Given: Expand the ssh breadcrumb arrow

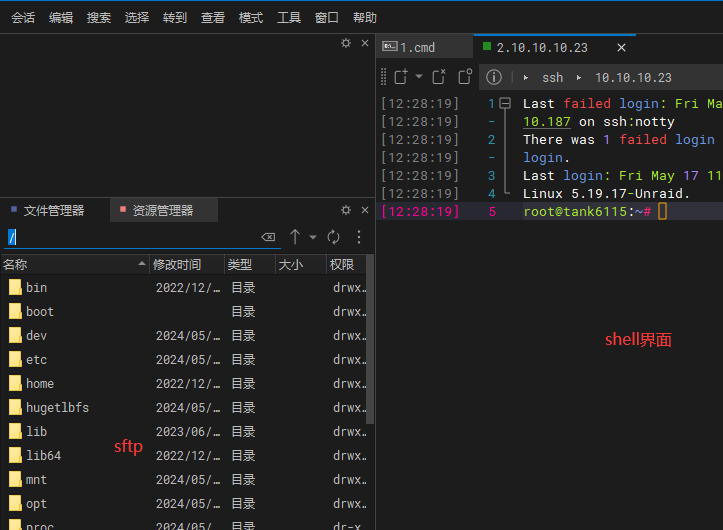Looking at the screenshot, I should (x=526, y=77).
